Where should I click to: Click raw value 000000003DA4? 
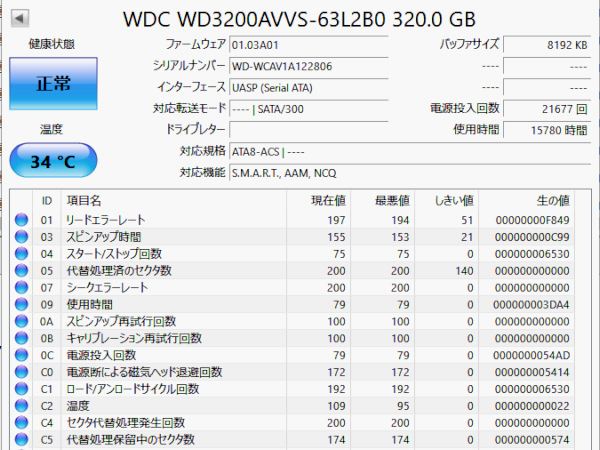point(531,305)
